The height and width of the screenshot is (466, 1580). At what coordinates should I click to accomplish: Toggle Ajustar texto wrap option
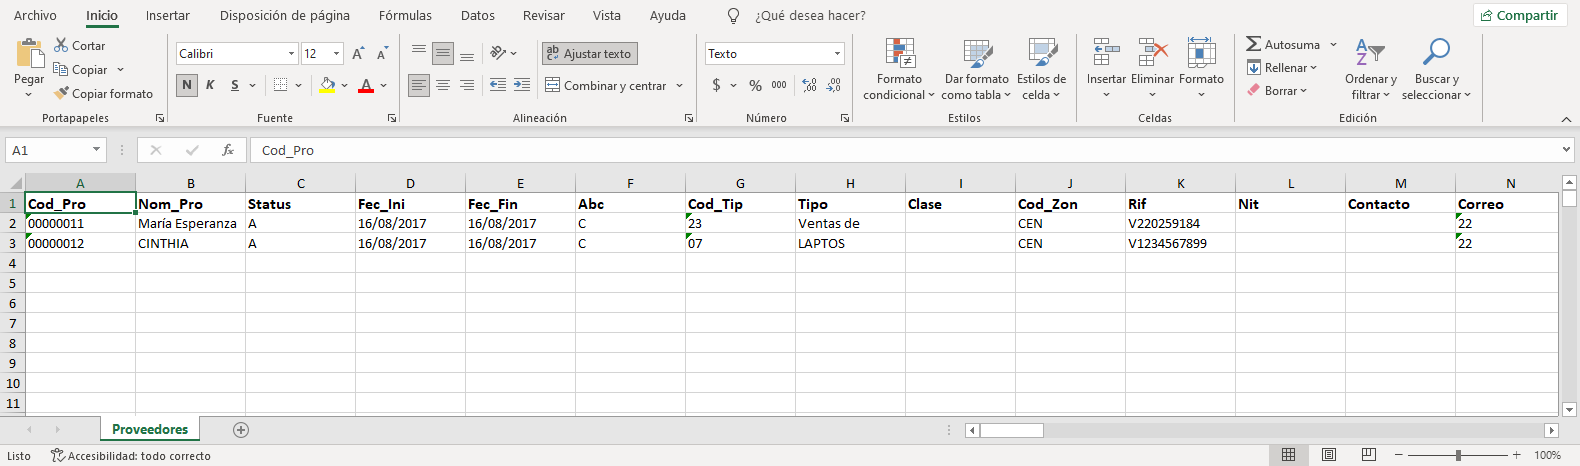(x=589, y=53)
